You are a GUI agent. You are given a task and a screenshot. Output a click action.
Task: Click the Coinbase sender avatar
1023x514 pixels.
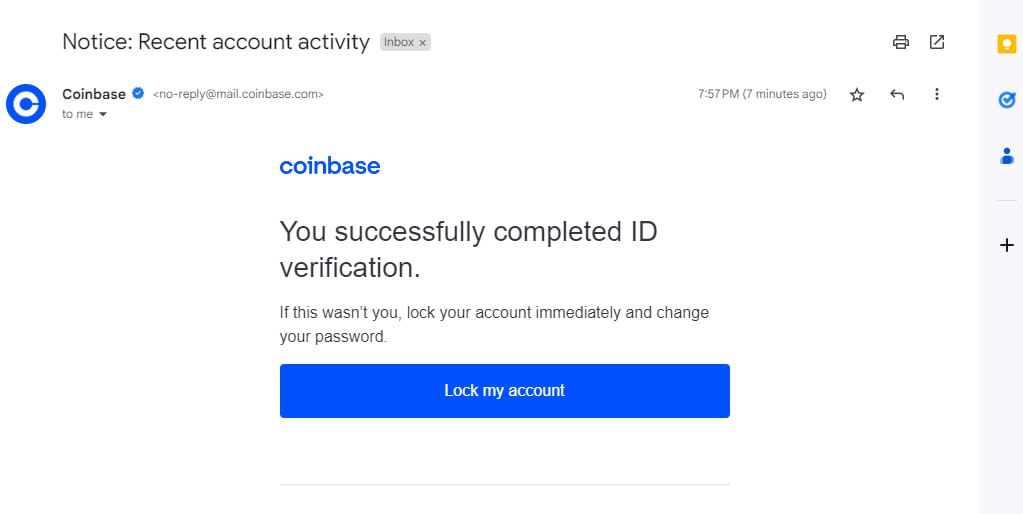(26, 104)
